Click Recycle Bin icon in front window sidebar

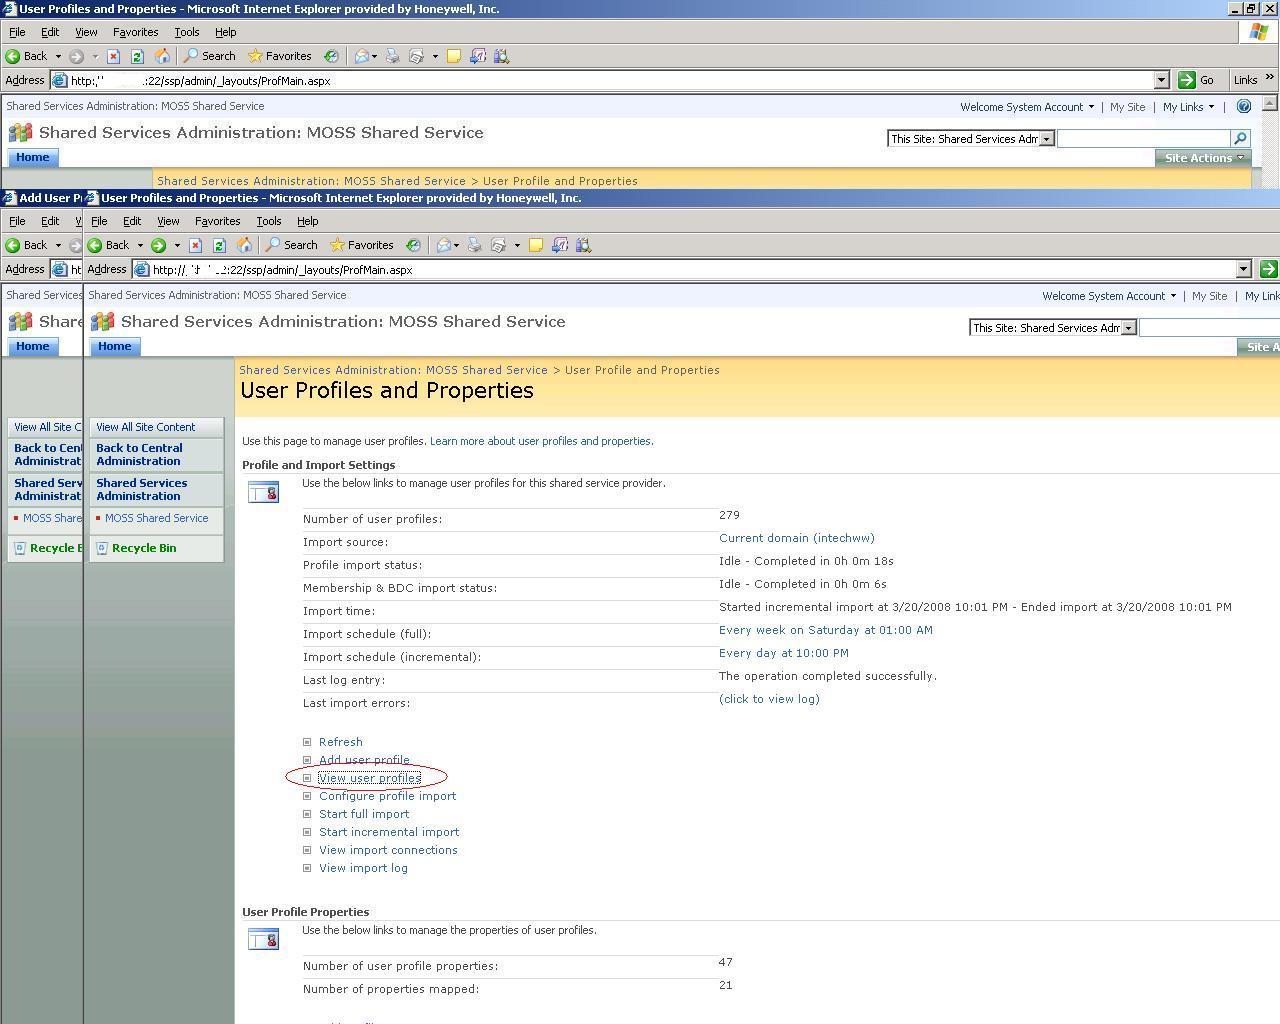pyautogui.click(x=101, y=548)
